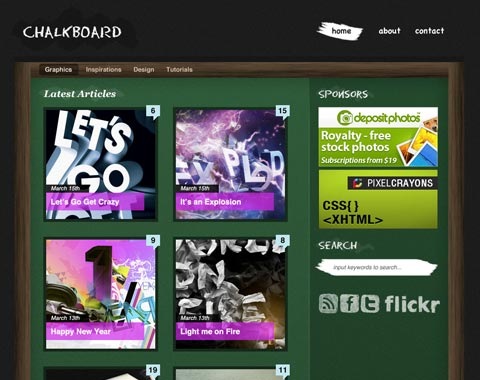Click the PixelCrayons sponsor banner
Viewport: 480px width, 380px height.
(378, 199)
